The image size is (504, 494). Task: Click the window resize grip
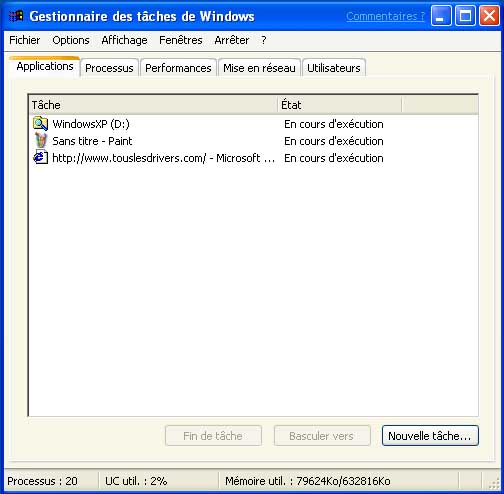495,484
